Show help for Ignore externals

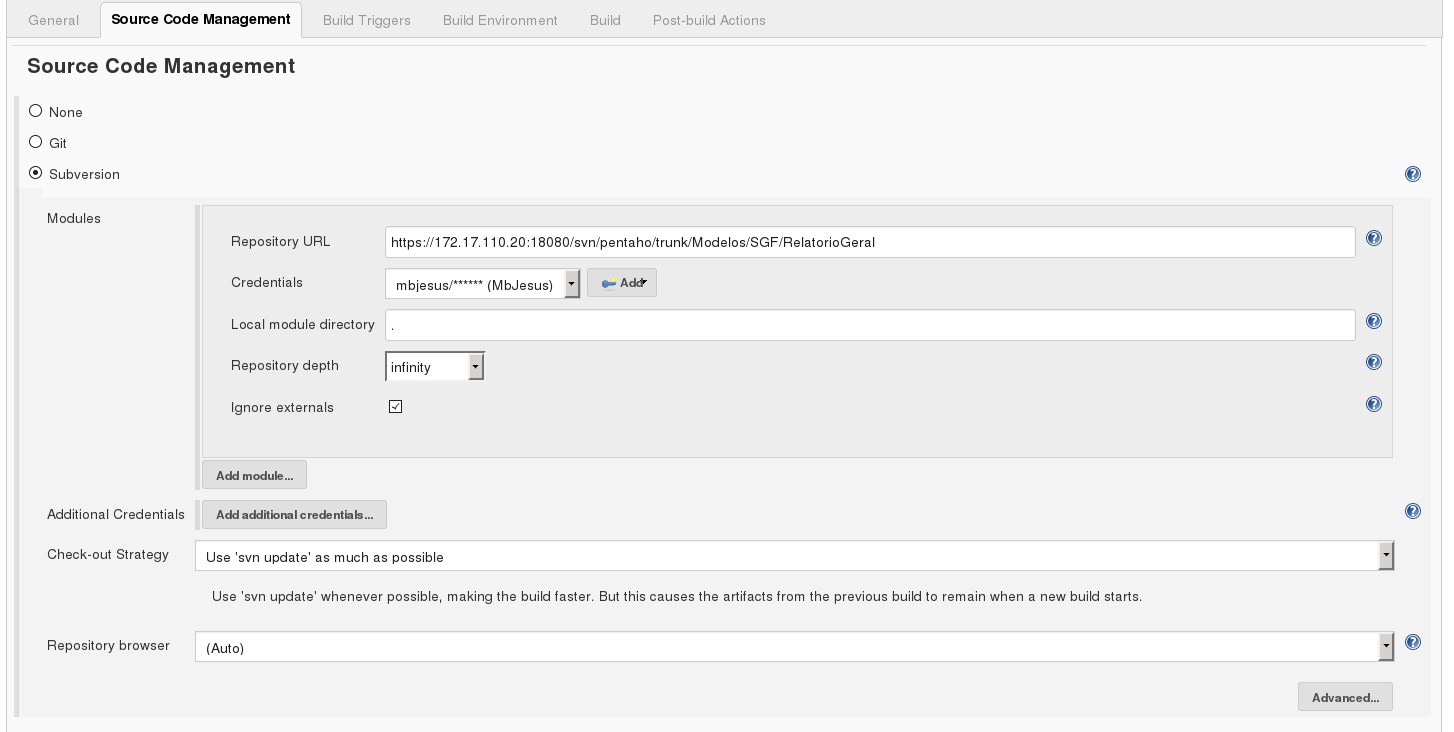point(1373,405)
